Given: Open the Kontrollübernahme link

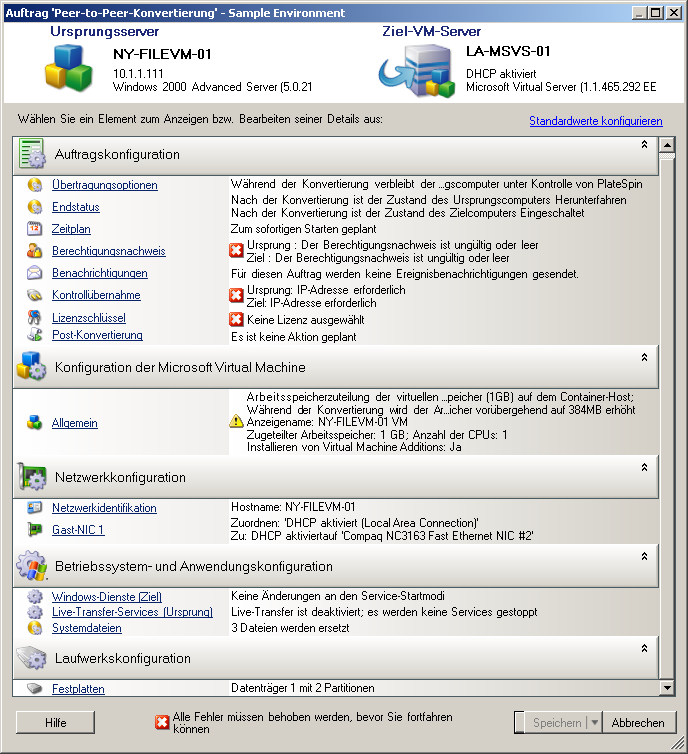Looking at the screenshot, I should coord(96,295).
